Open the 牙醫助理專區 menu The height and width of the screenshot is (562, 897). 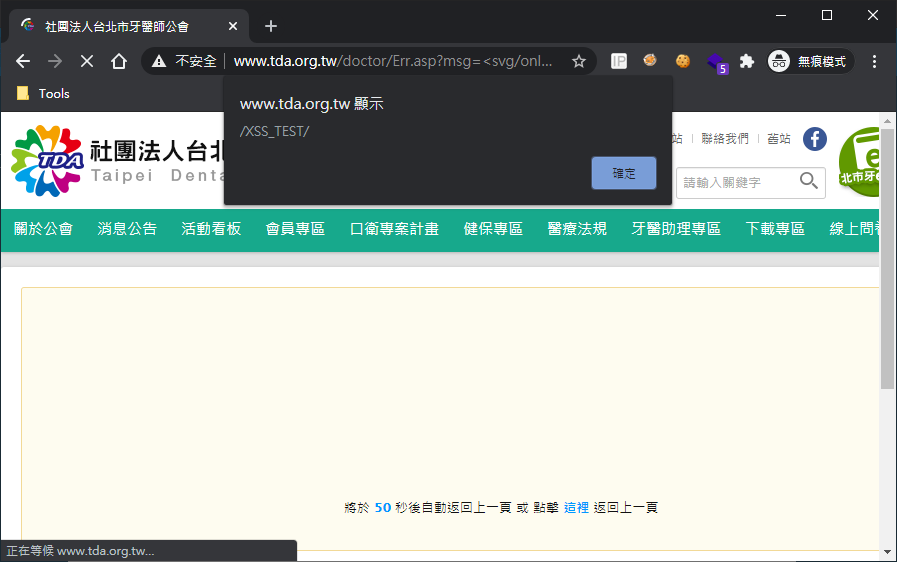(676, 229)
